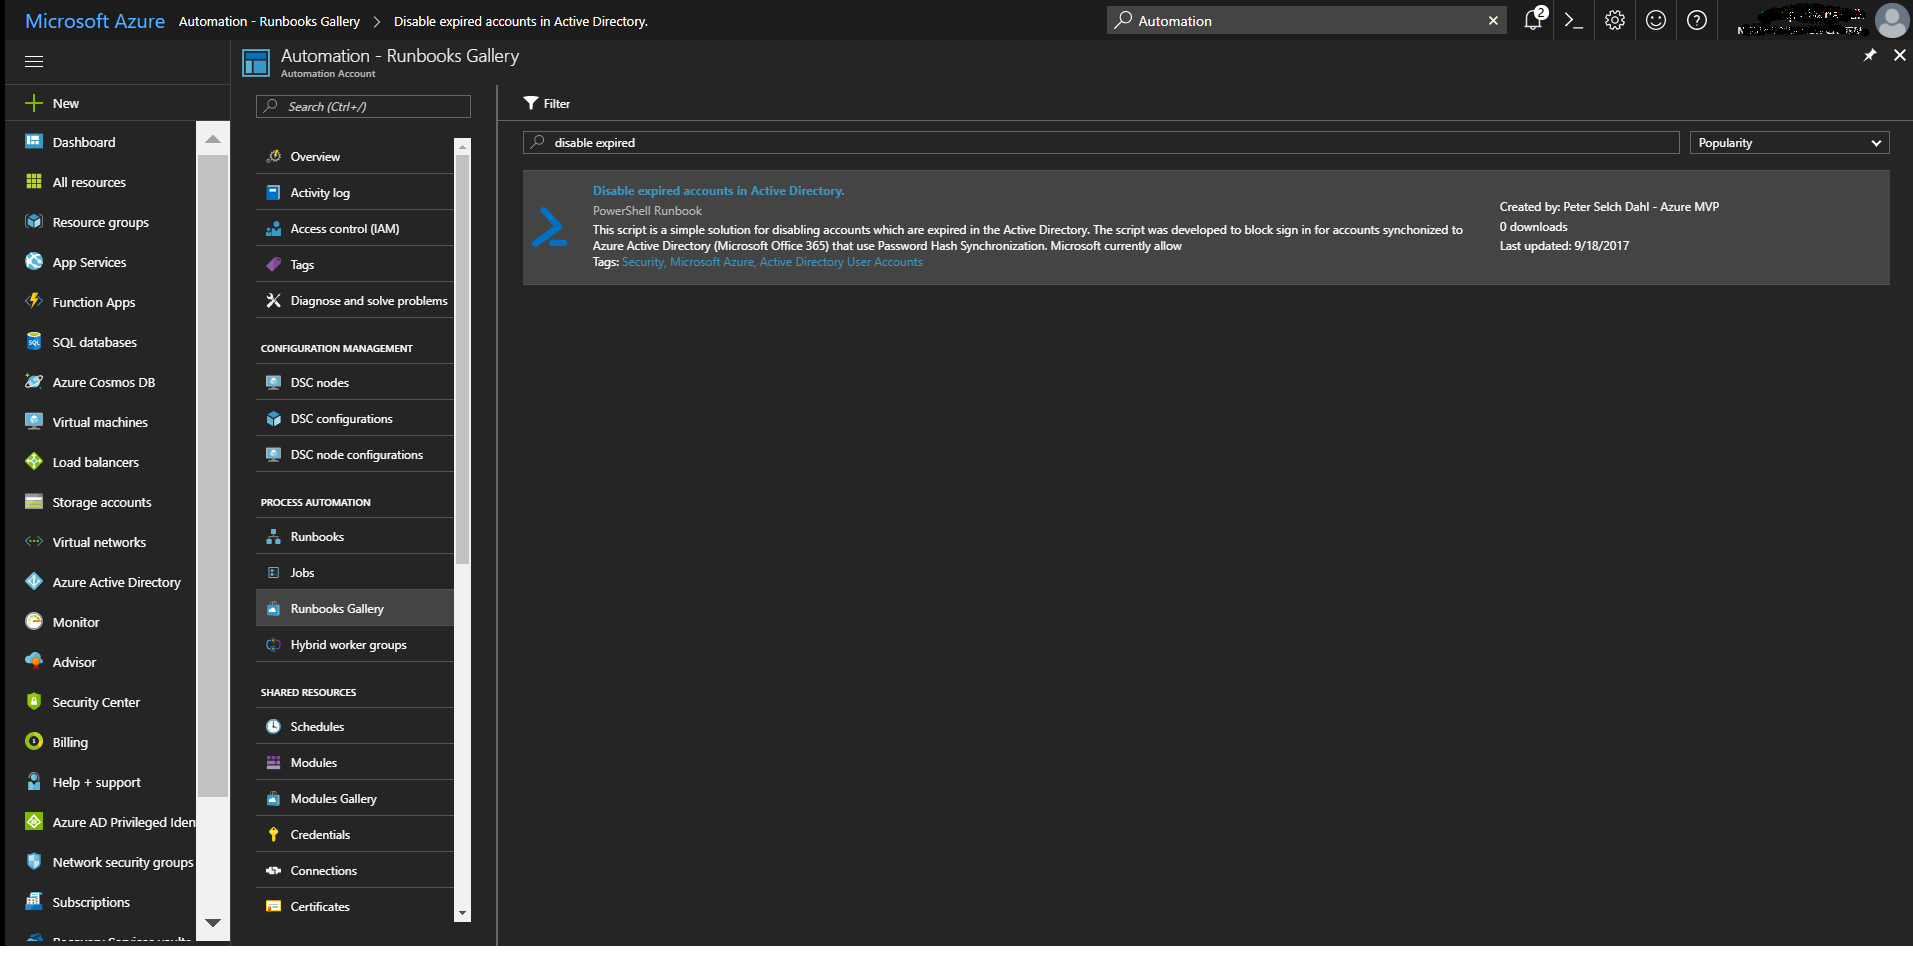Select Runbooks Gallery menu item

[355, 609]
